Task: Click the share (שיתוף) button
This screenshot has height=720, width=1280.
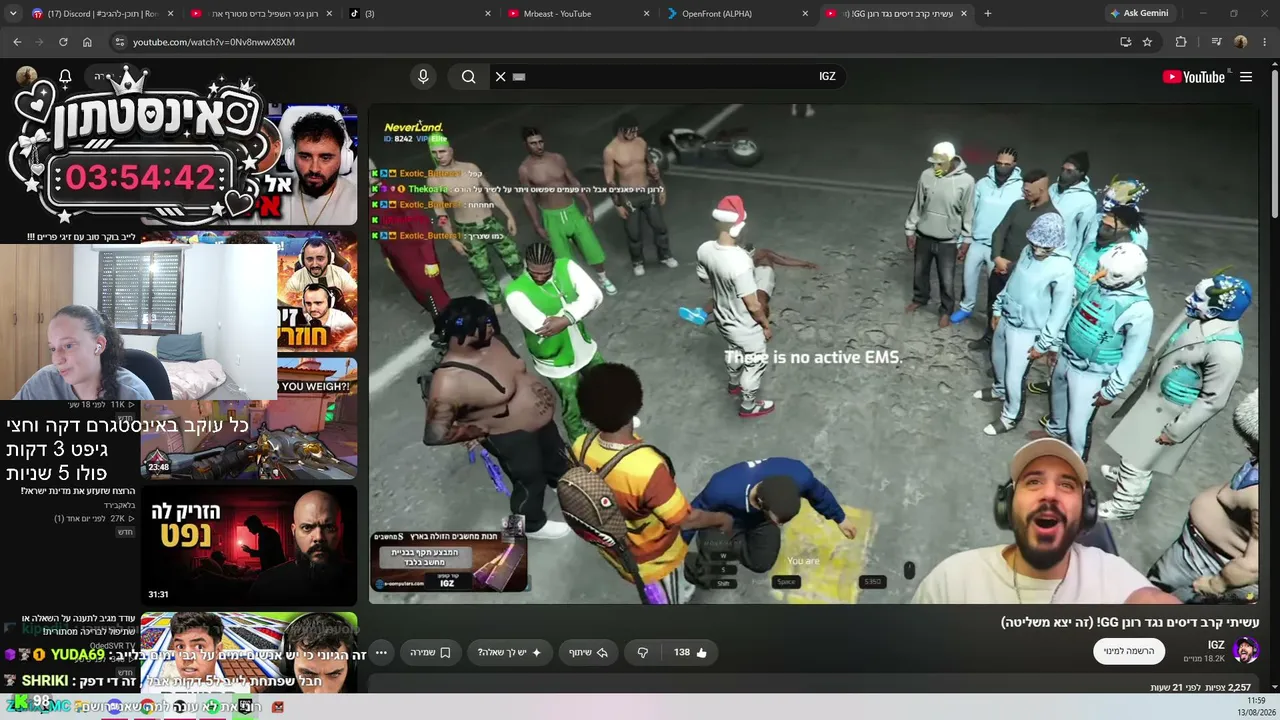Action: pos(588,652)
